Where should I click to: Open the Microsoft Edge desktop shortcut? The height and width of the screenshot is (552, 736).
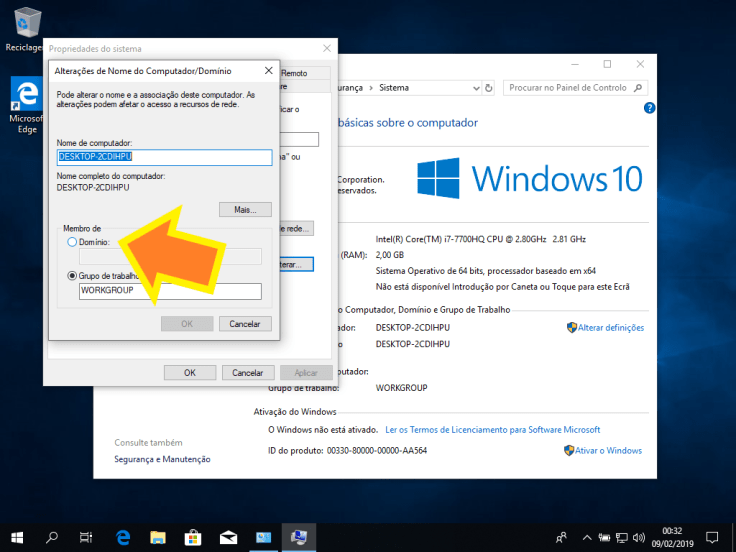[26, 98]
